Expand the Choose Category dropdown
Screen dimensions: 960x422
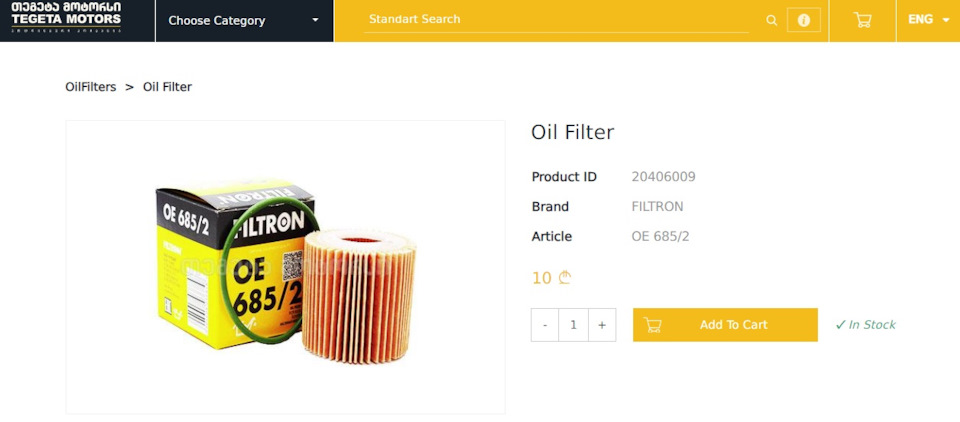point(243,20)
